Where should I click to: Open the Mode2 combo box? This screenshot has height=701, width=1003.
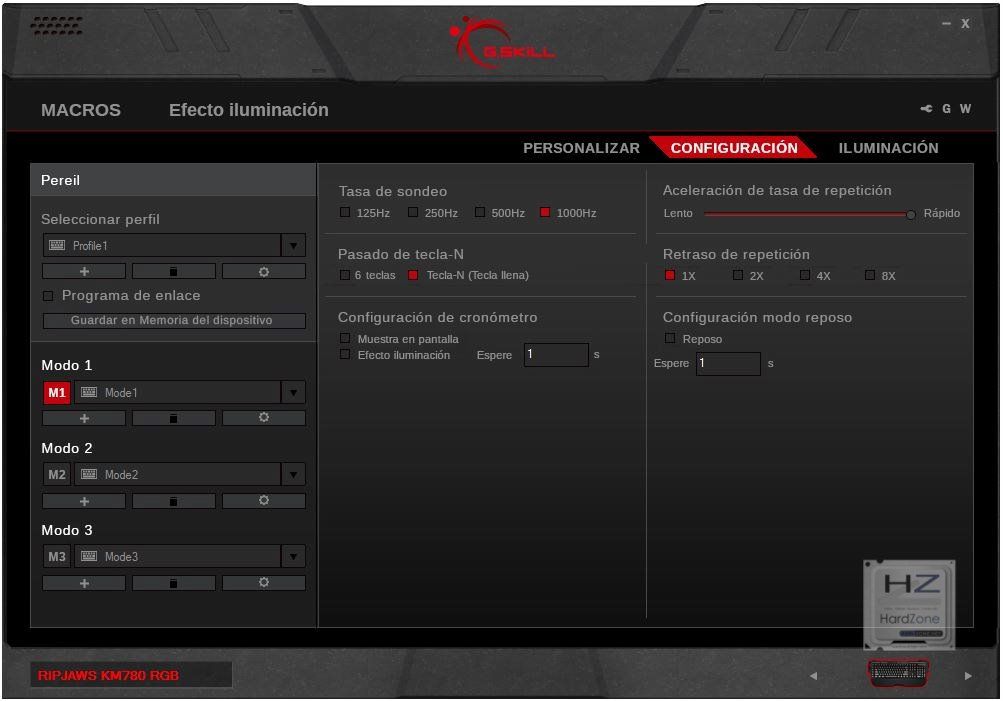(190, 475)
